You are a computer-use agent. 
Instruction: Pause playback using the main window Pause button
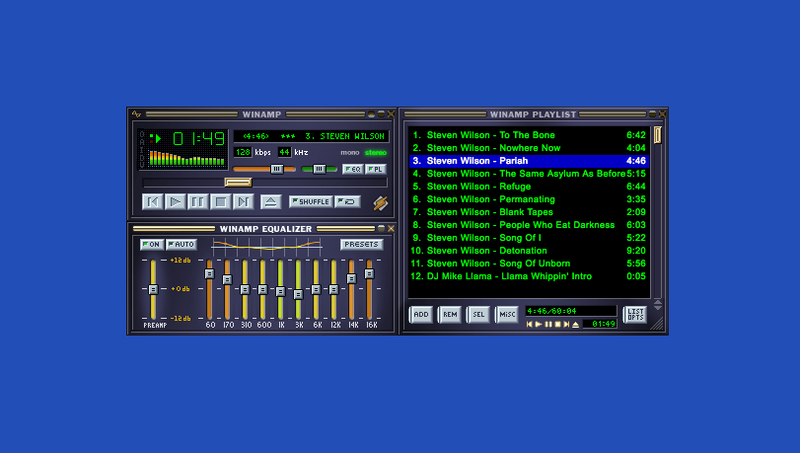198,202
